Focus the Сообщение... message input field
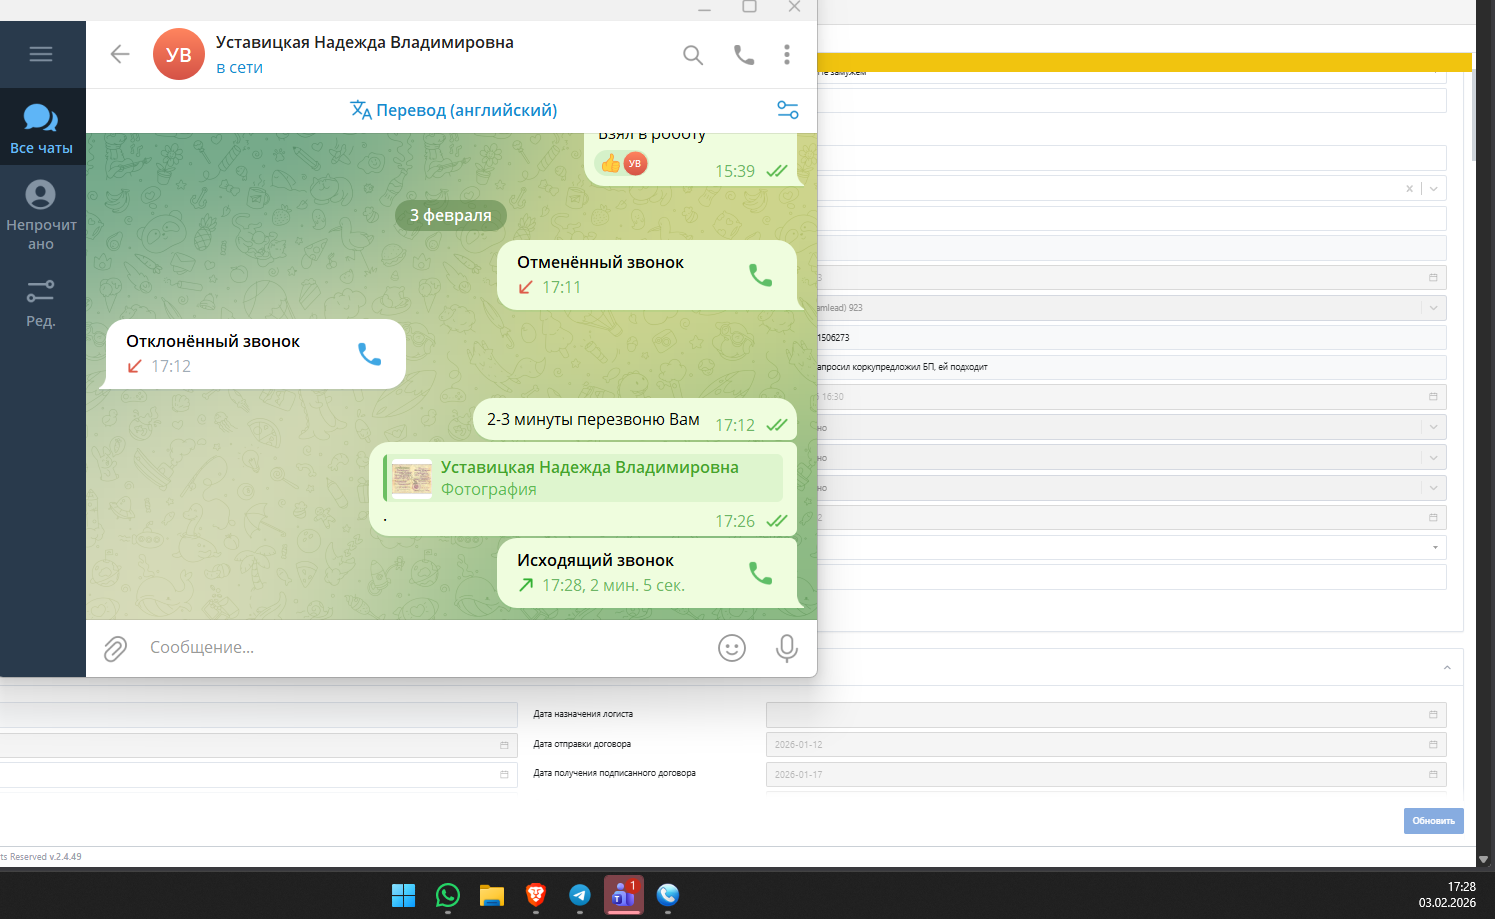The width and height of the screenshot is (1495, 919). tap(425, 648)
